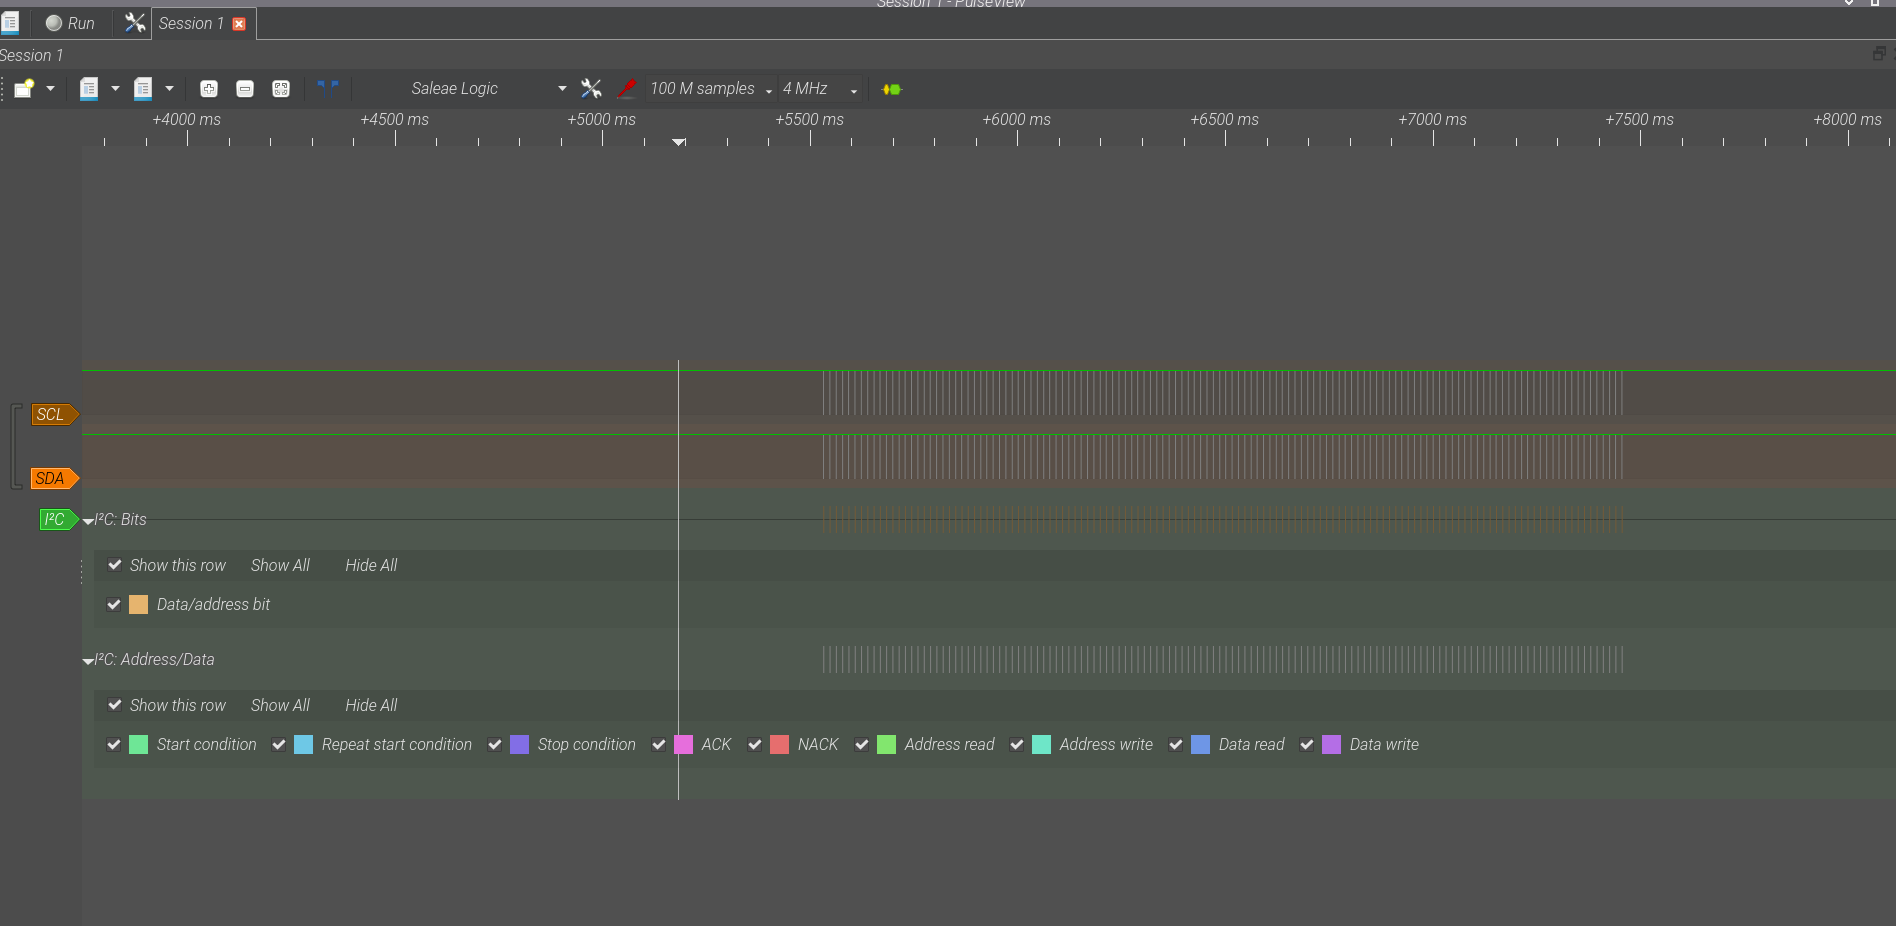1896x926 pixels.
Task: Click the +5000 ms mark on the time ruler
Action: [602, 119]
